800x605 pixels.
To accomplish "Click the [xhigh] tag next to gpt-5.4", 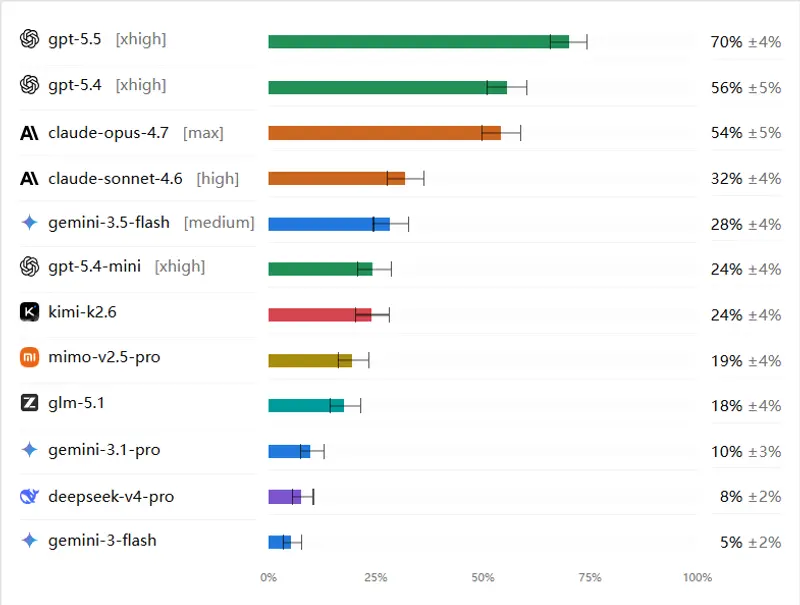I will click(x=141, y=85).
